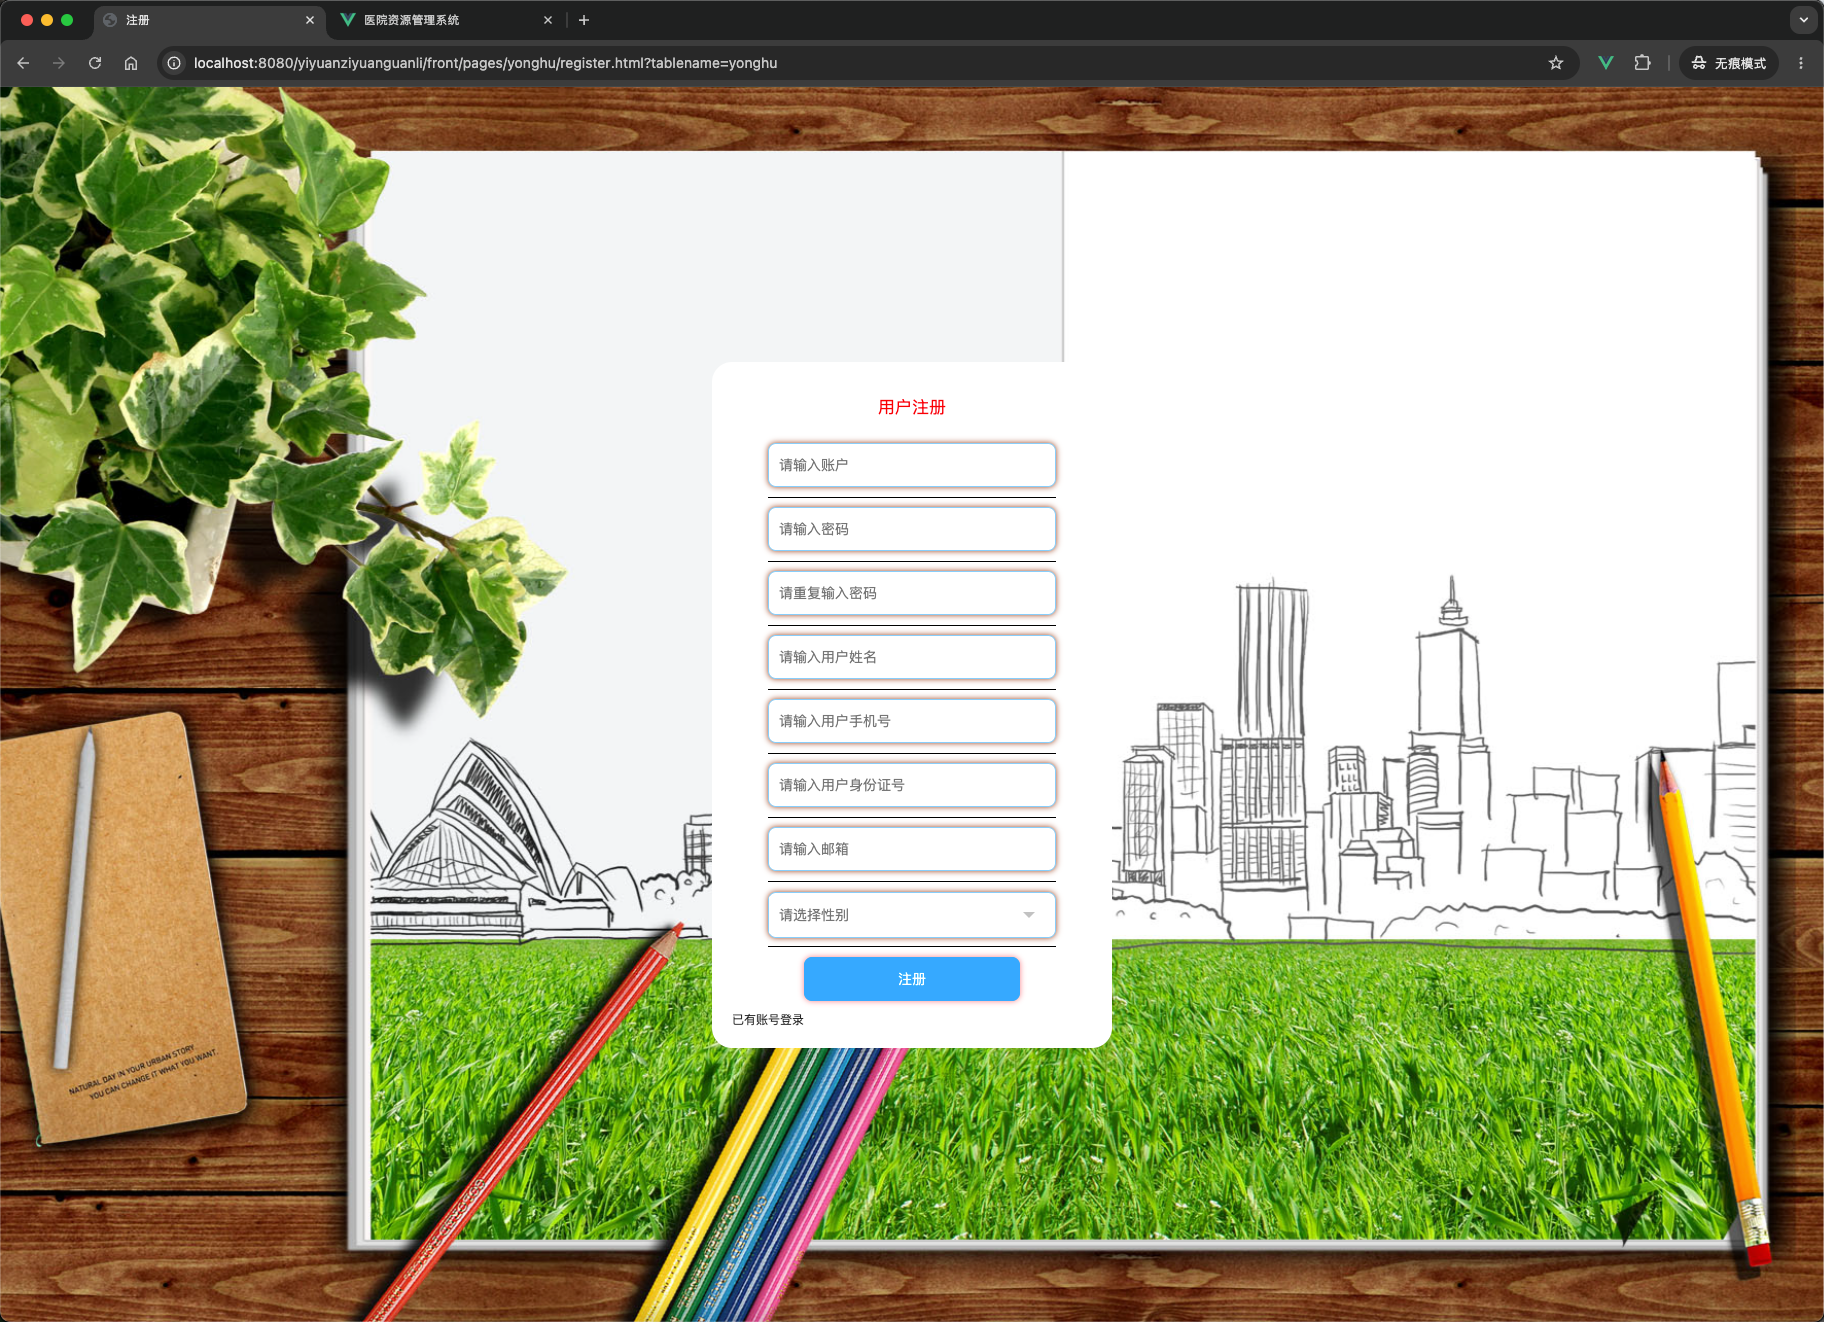1824x1322 pixels.
Task: Submit the form with the 注册 button
Action: point(912,979)
